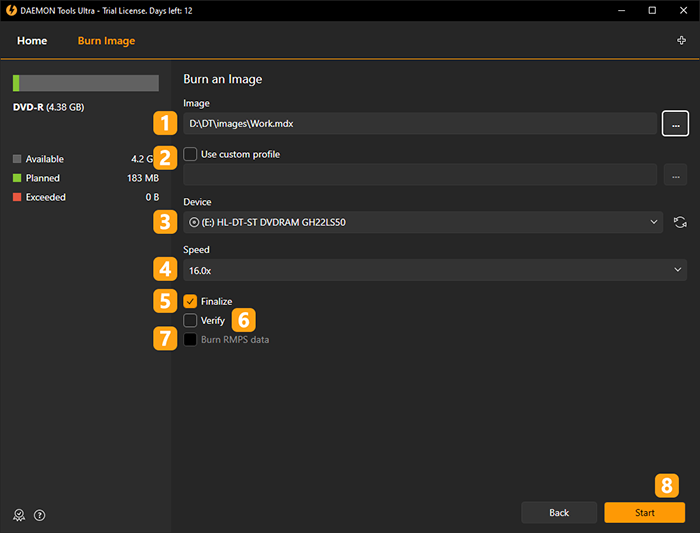Toggle the Burn RMPS data checkbox
This screenshot has height=533, width=700.
[x=190, y=339]
